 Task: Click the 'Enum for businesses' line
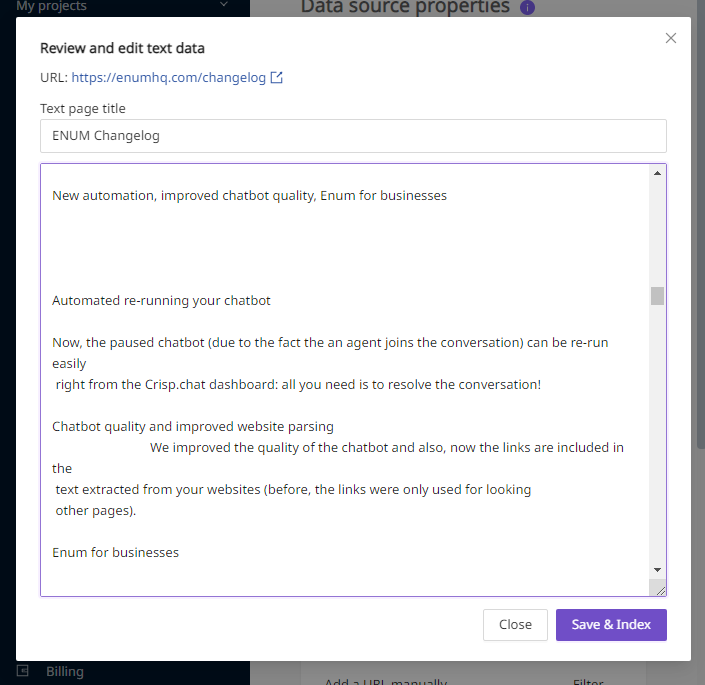(116, 552)
